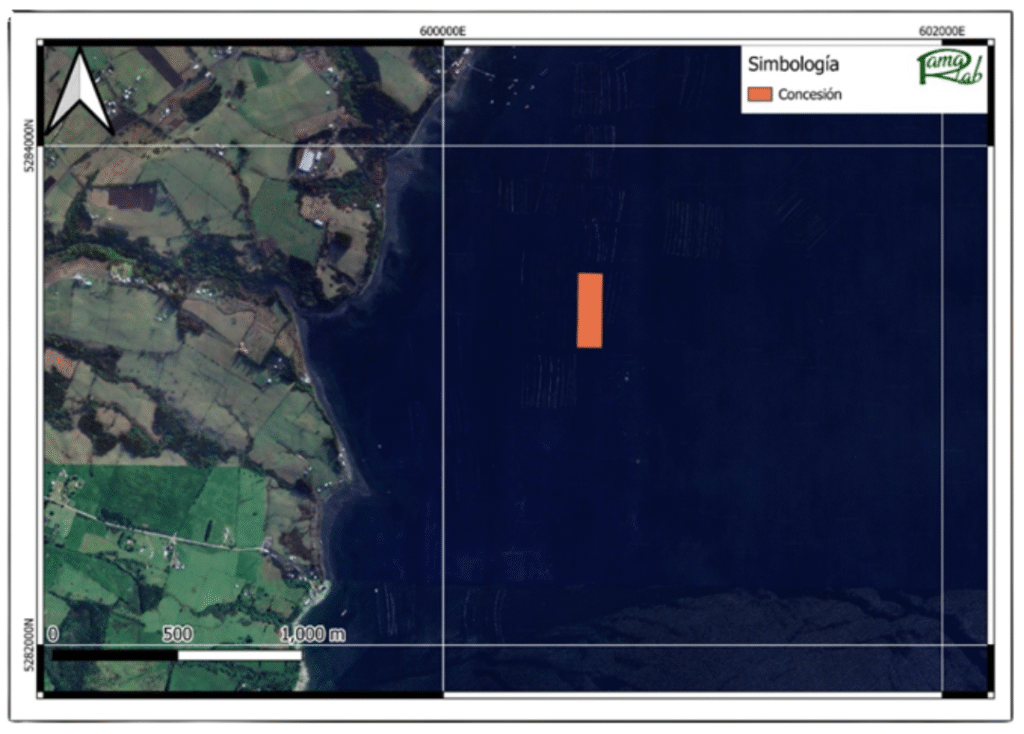Click the 600000E and 5284000N grid intersection
Viewport: 1024px width, 734px height.
[443, 146]
